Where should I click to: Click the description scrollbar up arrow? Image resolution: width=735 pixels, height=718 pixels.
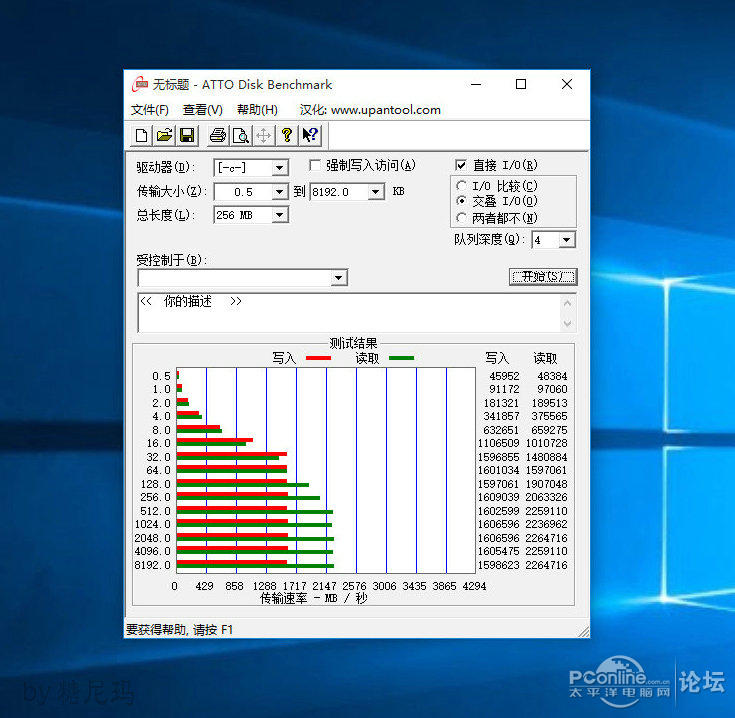(567, 303)
